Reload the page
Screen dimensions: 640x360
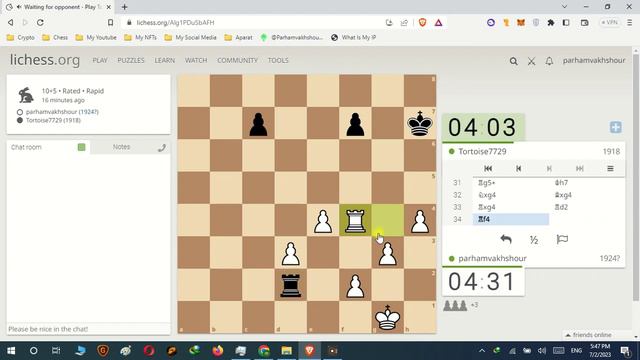point(40,22)
